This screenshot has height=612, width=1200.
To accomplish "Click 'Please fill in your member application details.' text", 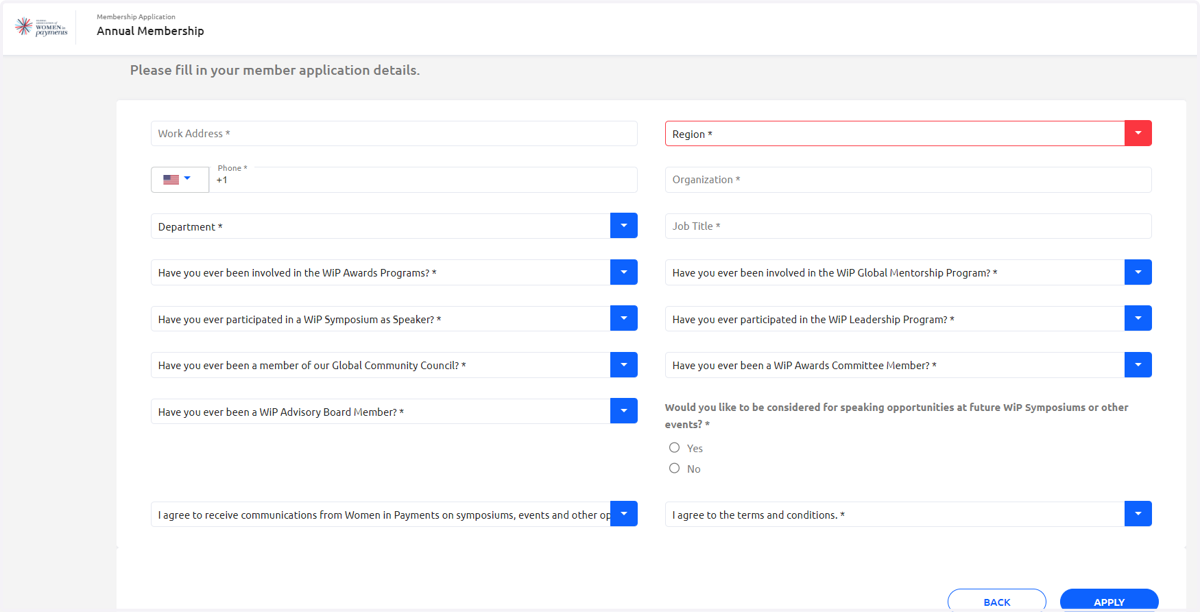I will point(275,71).
